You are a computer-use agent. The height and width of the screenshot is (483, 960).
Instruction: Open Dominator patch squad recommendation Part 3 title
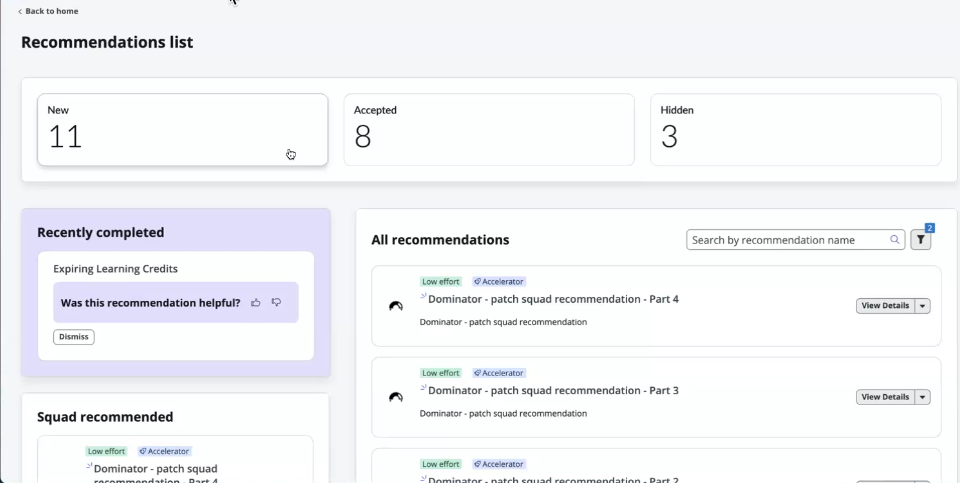(x=553, y=390)
